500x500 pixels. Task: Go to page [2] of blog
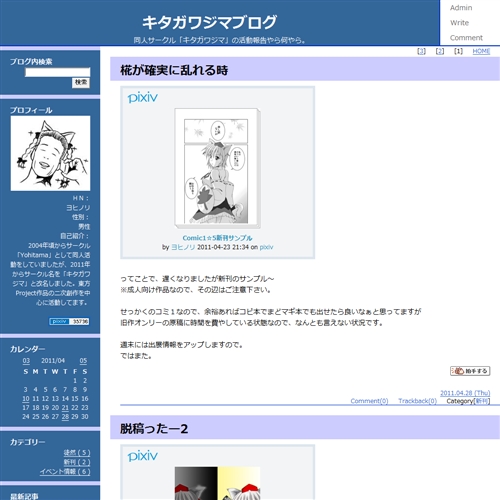440,51
